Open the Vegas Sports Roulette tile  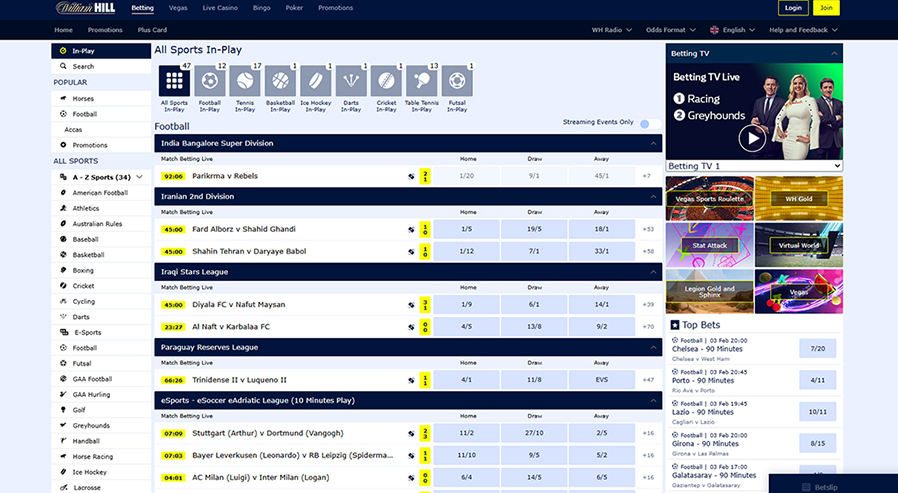pos(710,199)
